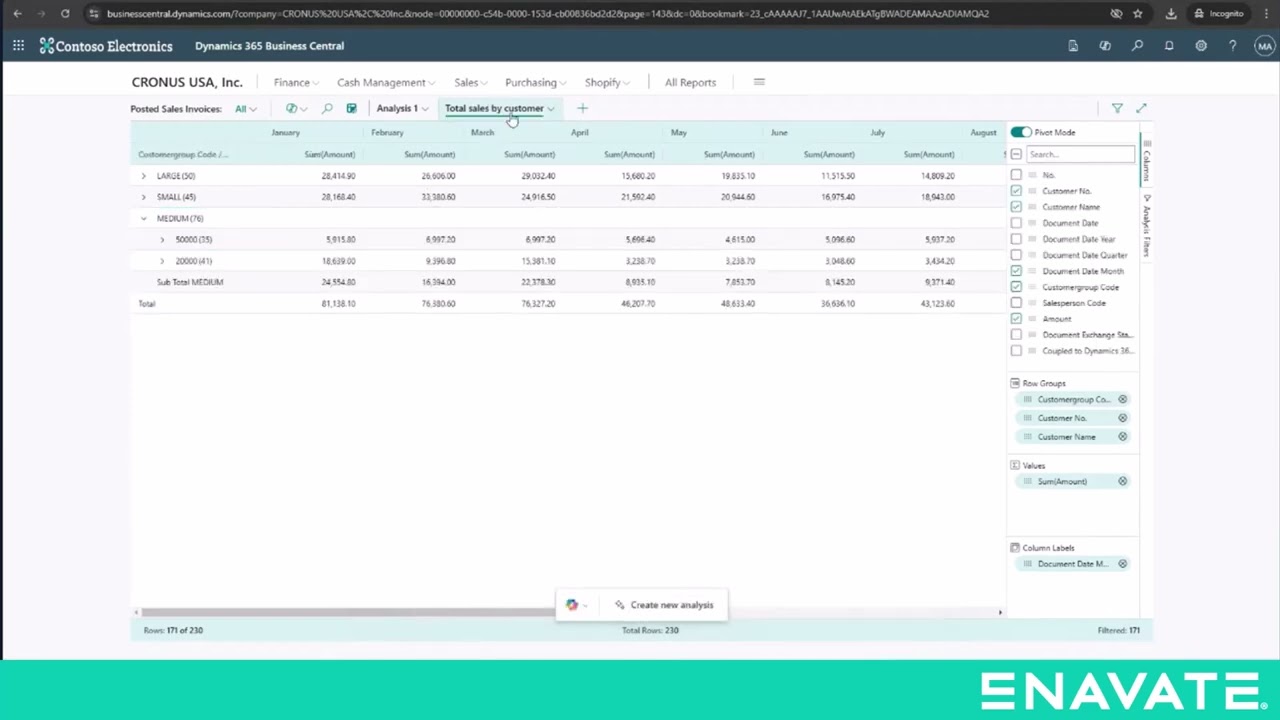Expand the 50000 (35) subgroup
Screen dimensions: 1280x720
[162, 240]
